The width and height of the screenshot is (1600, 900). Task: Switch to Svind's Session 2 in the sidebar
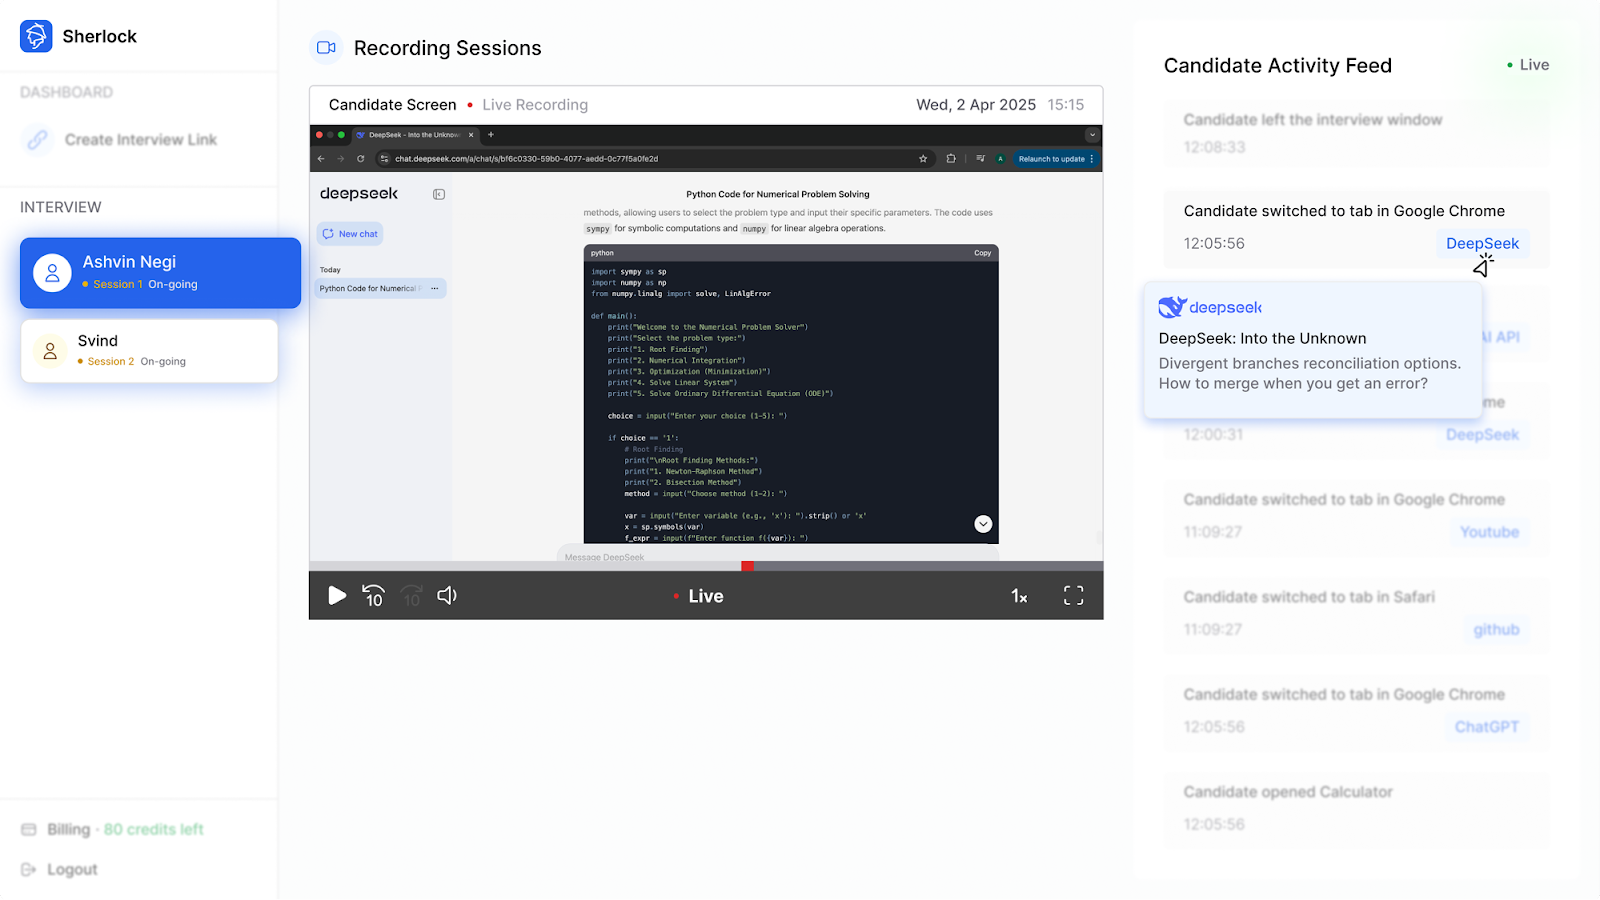[148, 350]
